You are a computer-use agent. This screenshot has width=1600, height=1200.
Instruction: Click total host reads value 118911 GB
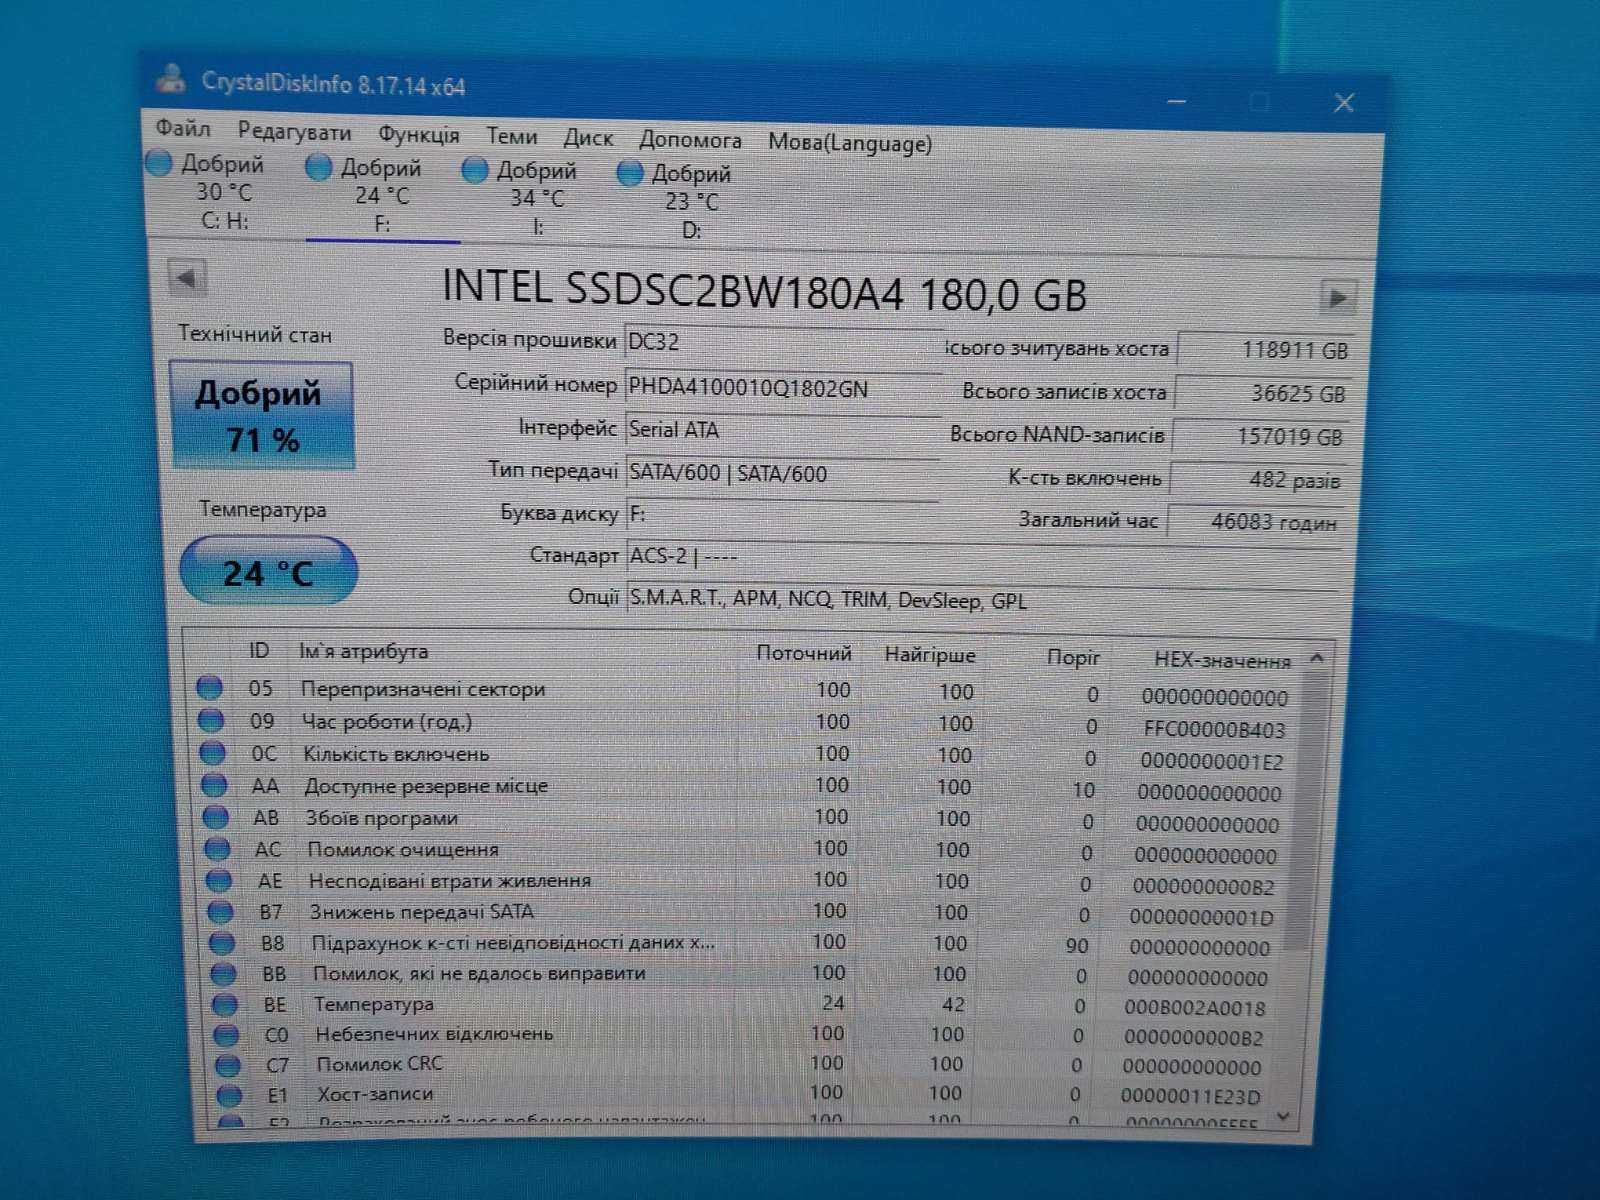[x=1266, y=349]
